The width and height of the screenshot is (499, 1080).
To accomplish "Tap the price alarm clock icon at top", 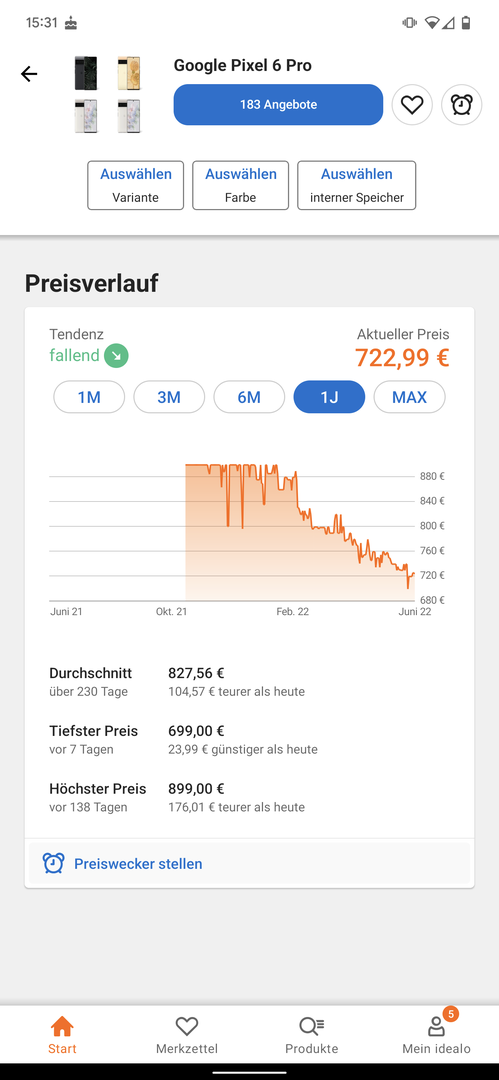I will click(462, 105).
